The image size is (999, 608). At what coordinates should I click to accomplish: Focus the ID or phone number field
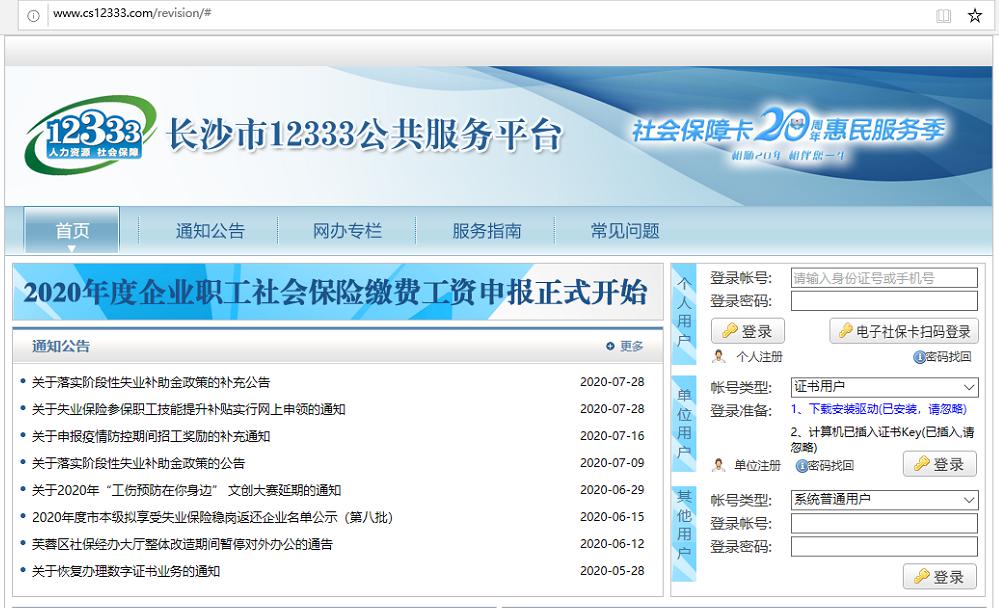point(883,278)
